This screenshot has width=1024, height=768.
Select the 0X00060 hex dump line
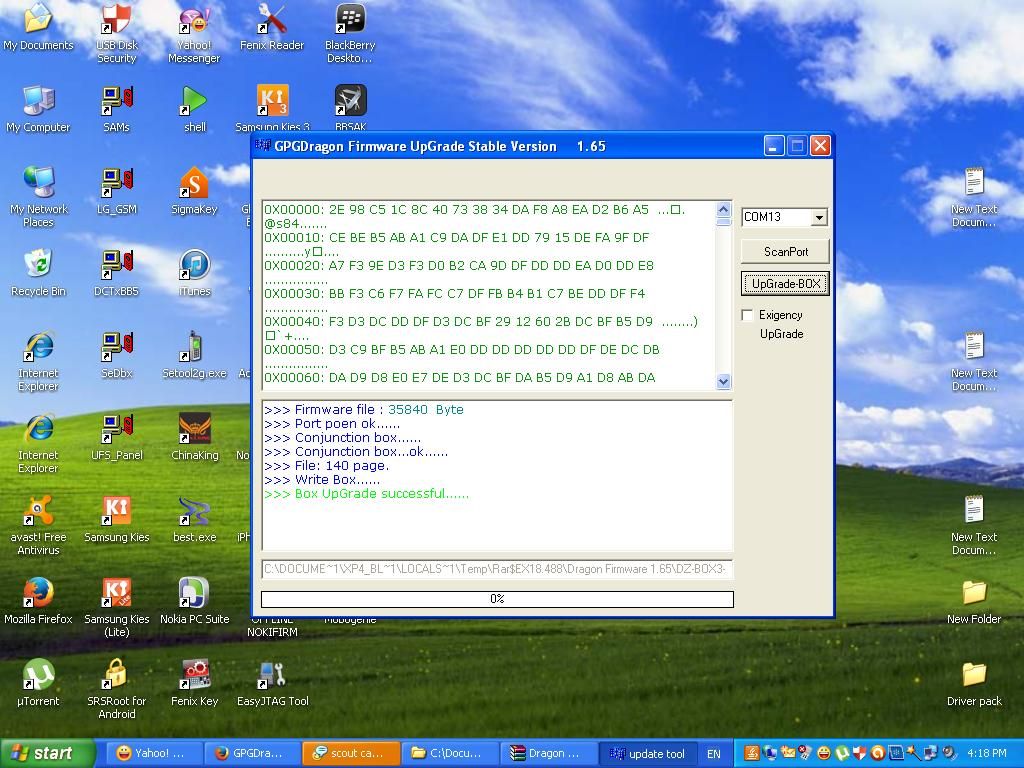(460, 378)
